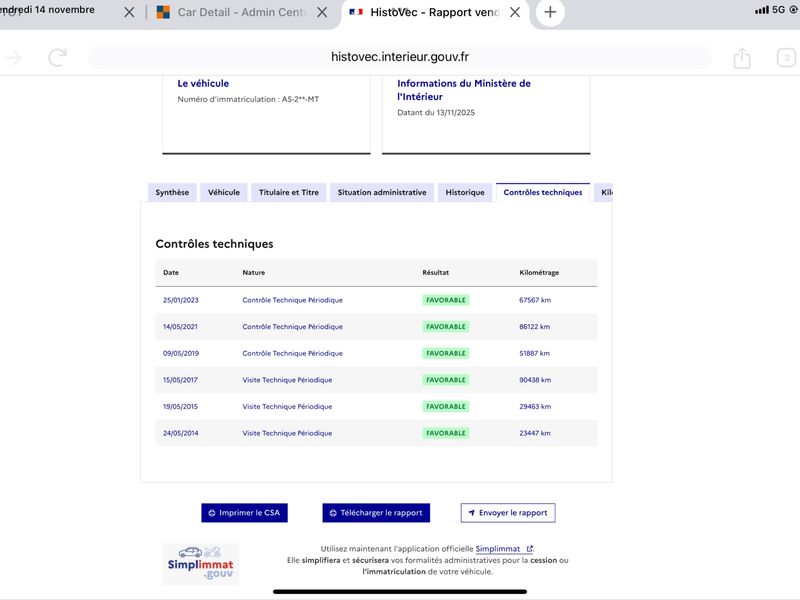
Task: Switch to the Car Detail browser tab
Action: pyautogui.click(x=235, y=13)
